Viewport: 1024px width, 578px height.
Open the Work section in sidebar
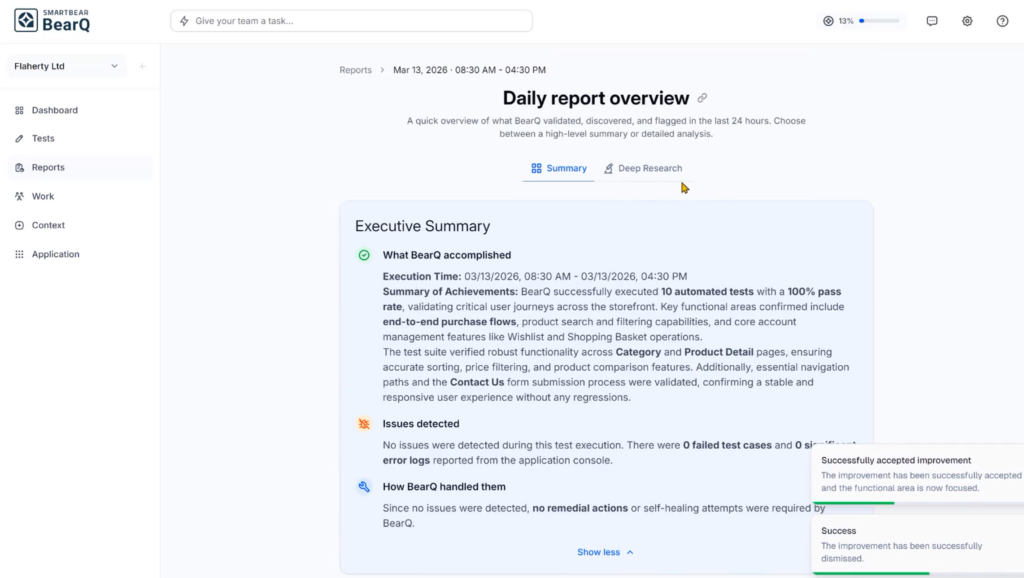tap(43, 197)
